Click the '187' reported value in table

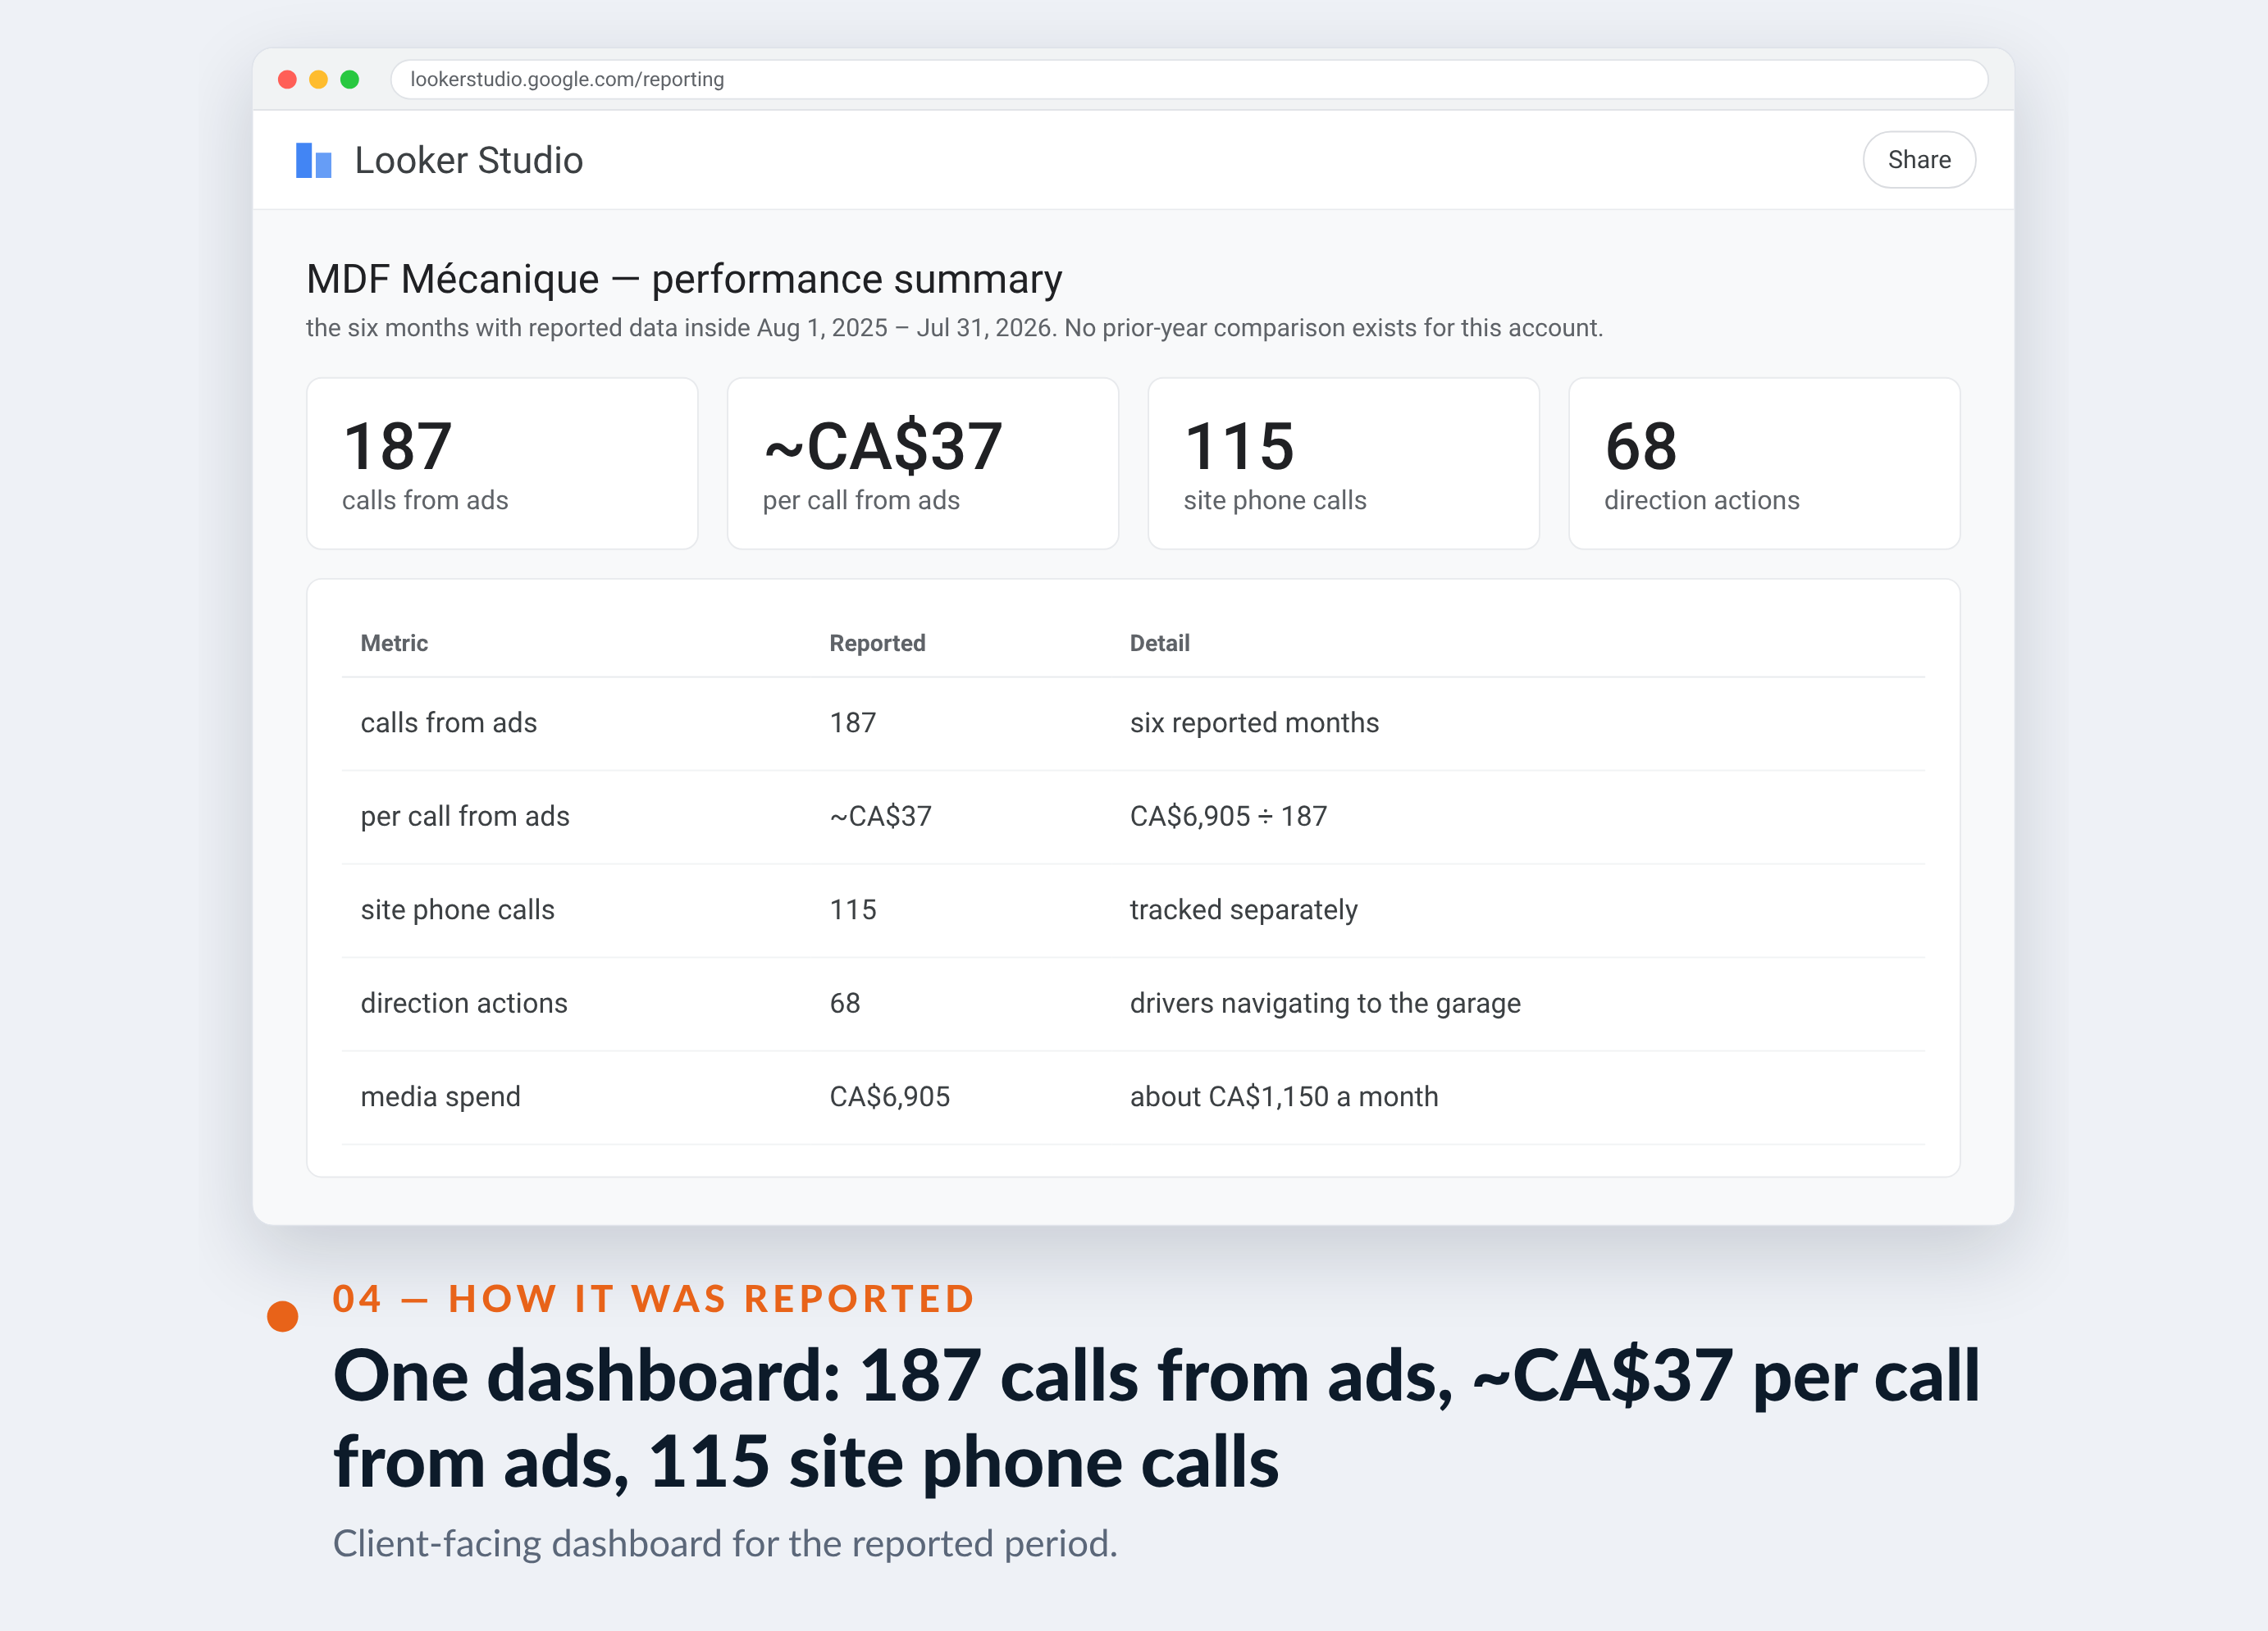(852, 723)
